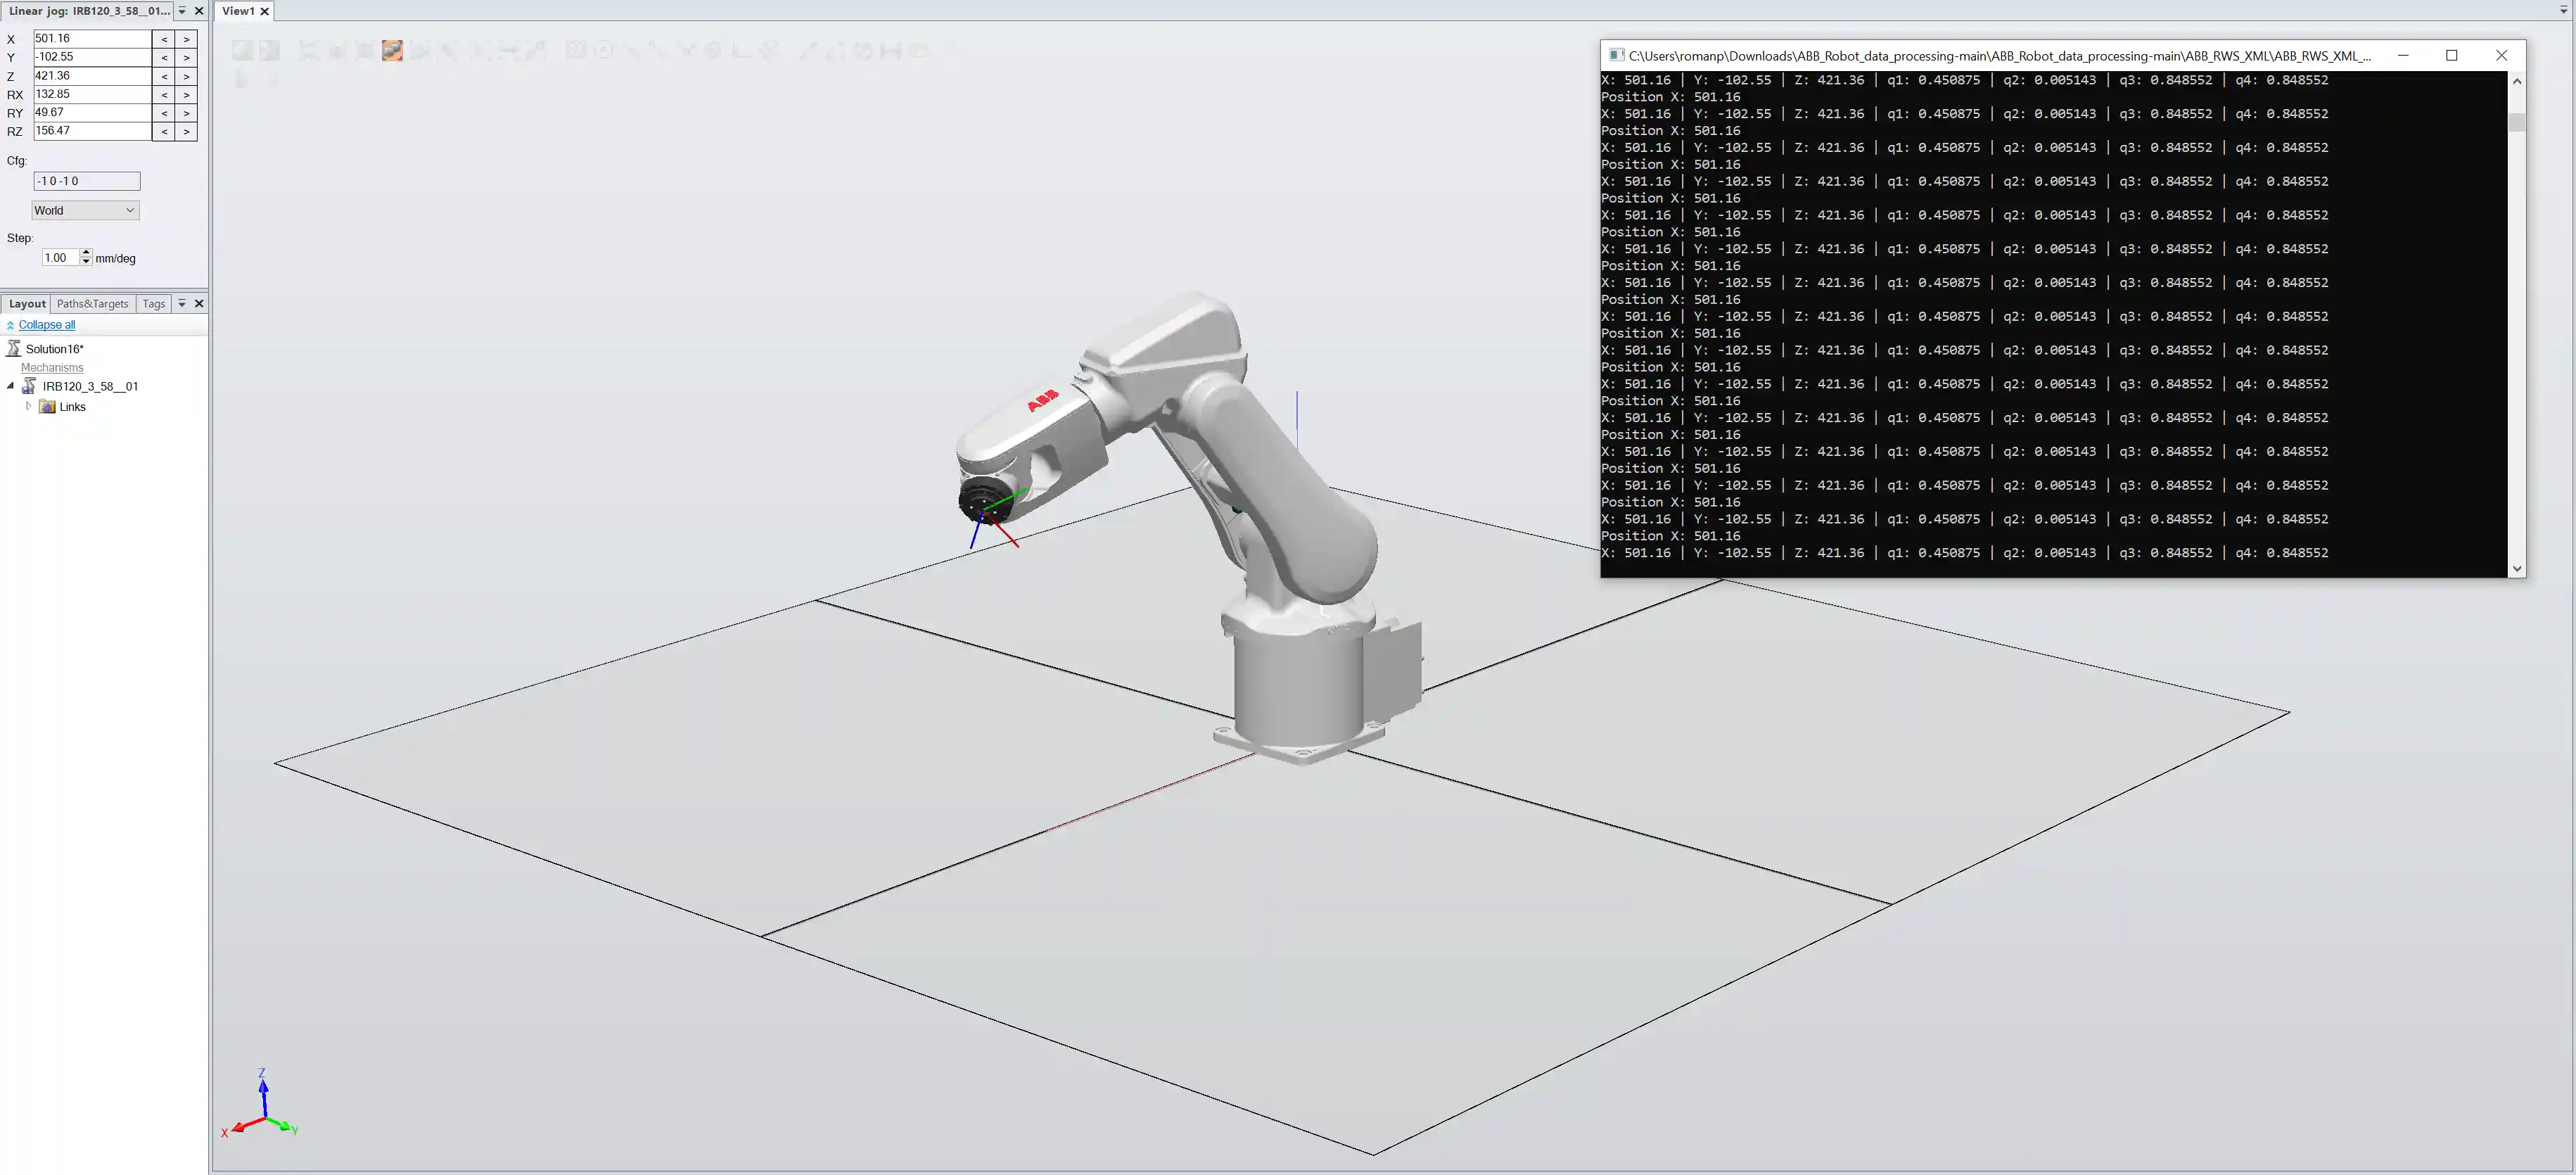This screenshot has height=1175, width=2576.
Task: Switch to the Tags tab
Action: [x=153, y=303]
